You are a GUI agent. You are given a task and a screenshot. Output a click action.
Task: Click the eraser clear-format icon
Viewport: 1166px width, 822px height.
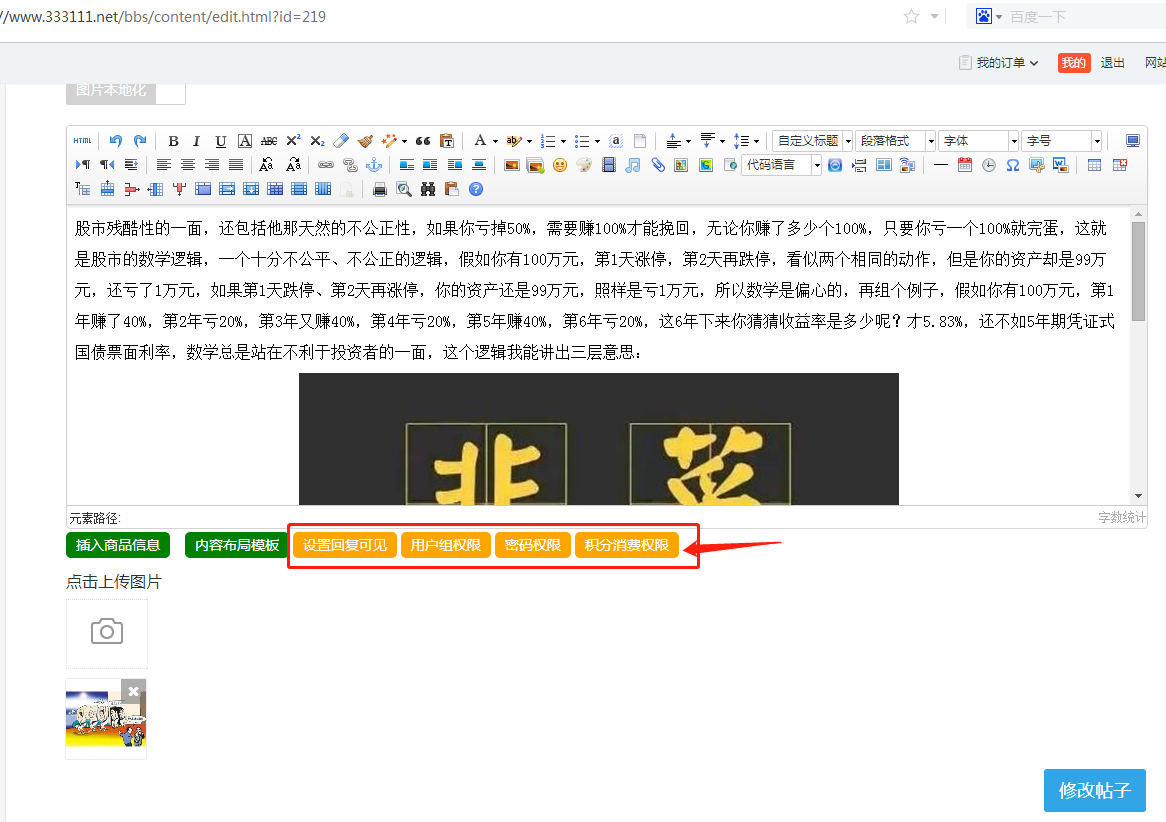(341, 141)
